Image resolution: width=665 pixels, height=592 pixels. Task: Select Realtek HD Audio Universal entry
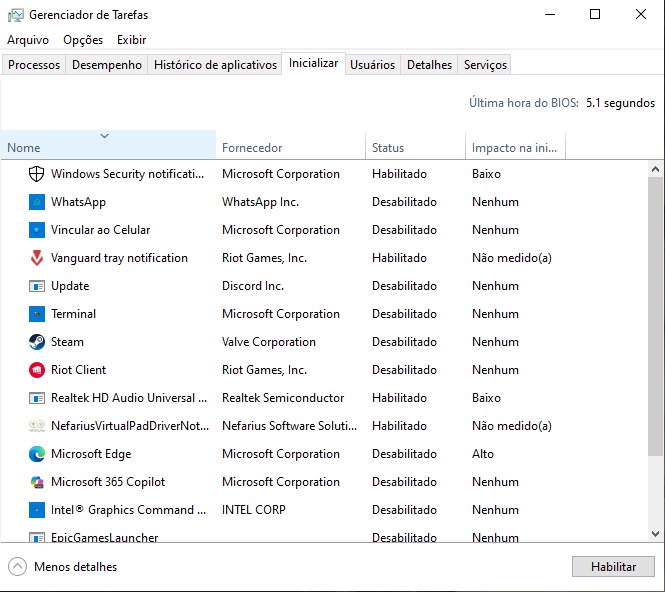coord(129,398)
